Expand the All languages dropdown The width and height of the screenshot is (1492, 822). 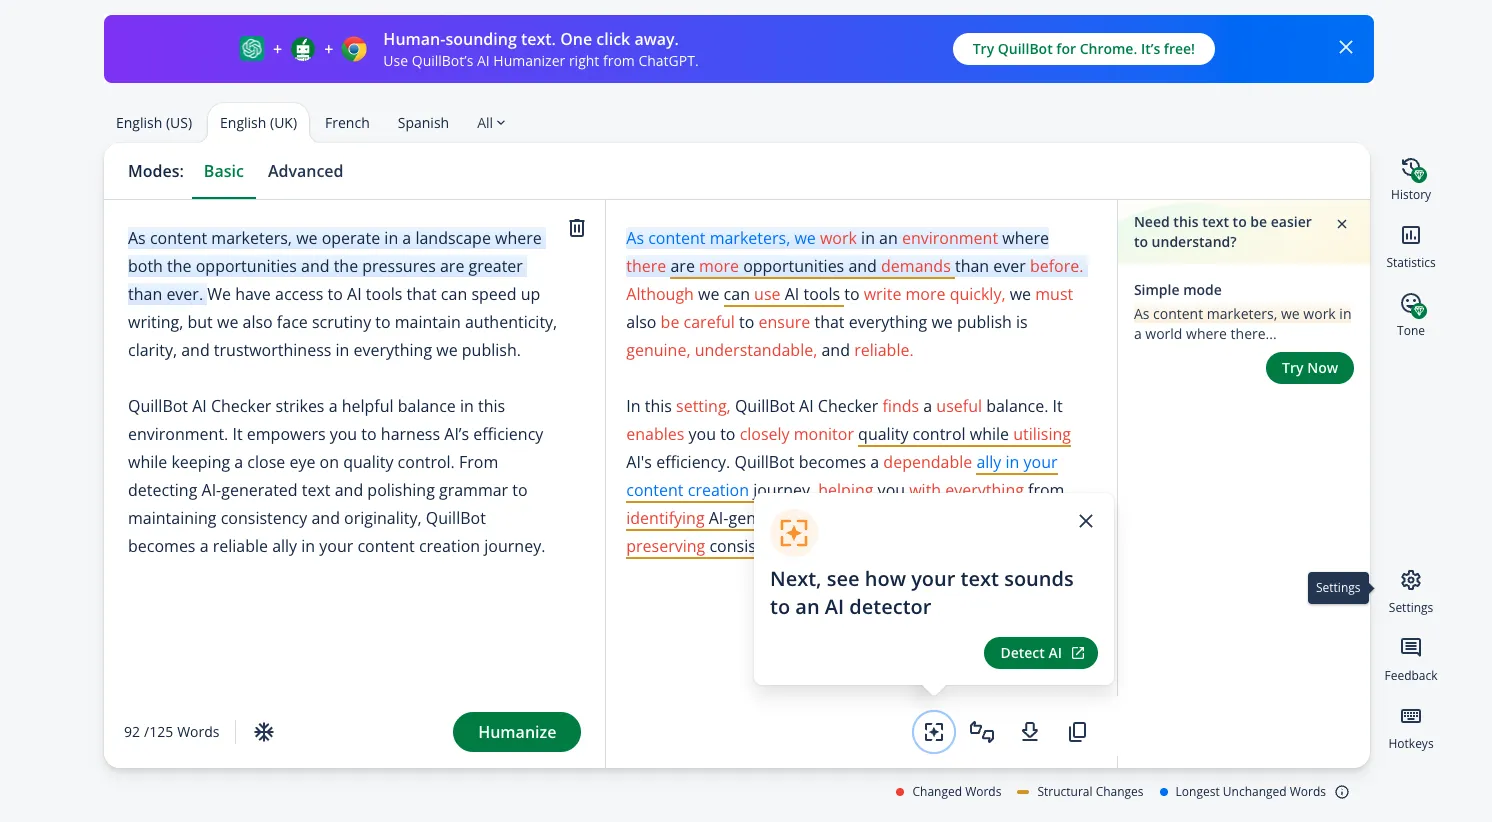pos(491,123)
